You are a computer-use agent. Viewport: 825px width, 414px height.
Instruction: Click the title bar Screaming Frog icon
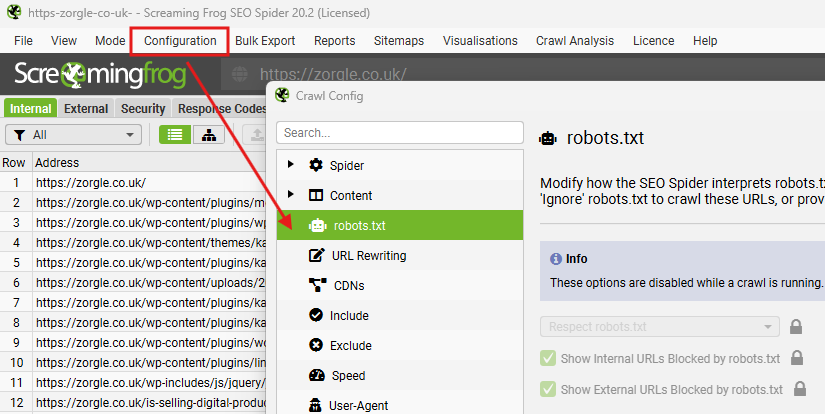click(x=14, y=12)
